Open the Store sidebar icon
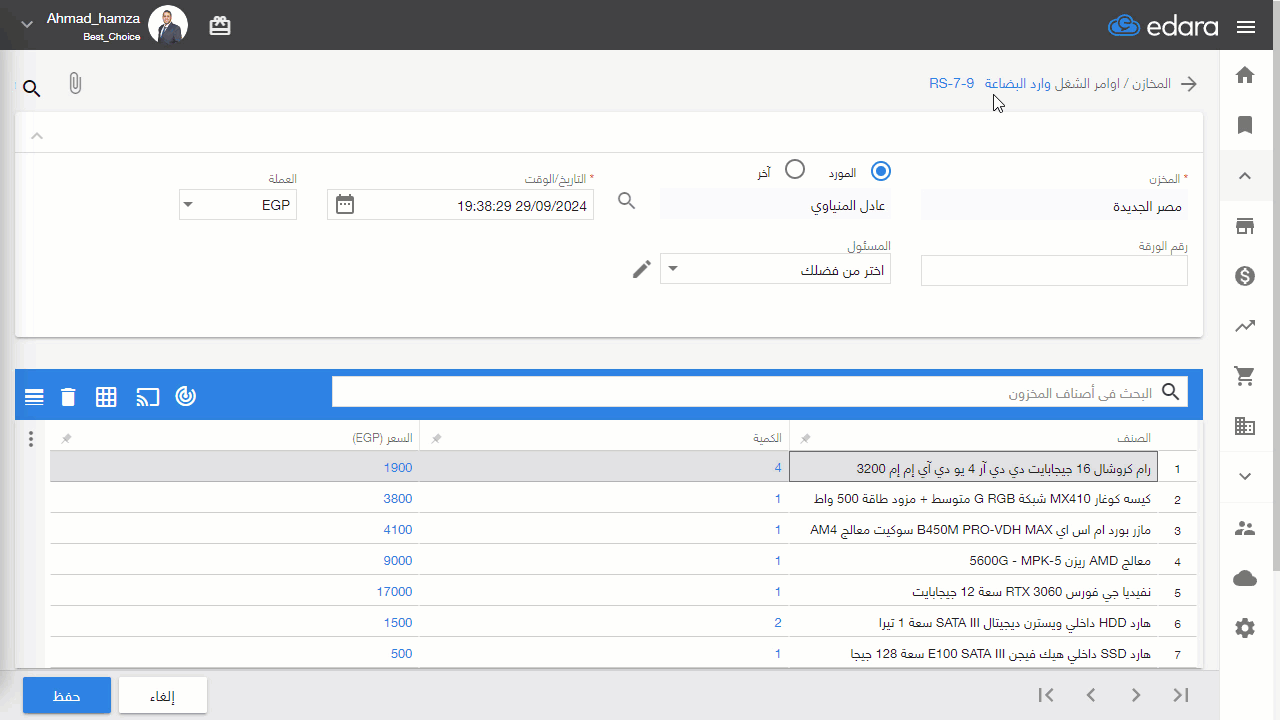 [x=1245, y=226]
